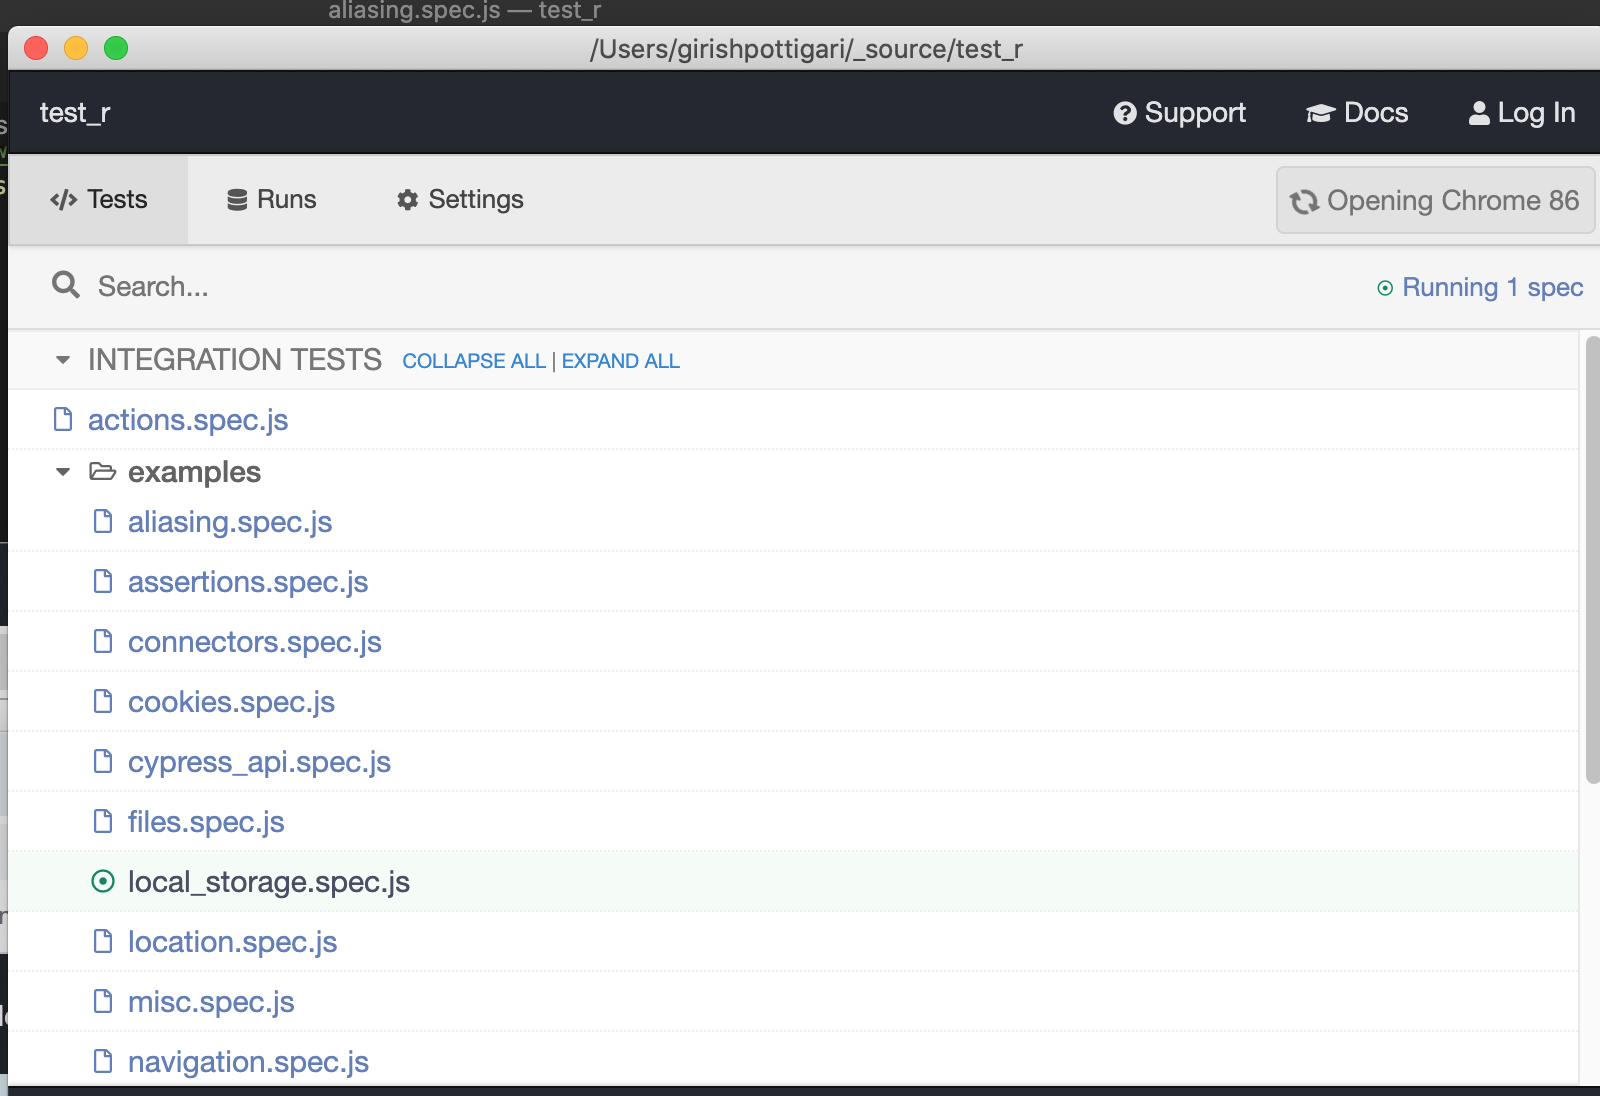1600x1096 pixels.
Task: Run navigation.spec.js
Action: point(248,1062)
